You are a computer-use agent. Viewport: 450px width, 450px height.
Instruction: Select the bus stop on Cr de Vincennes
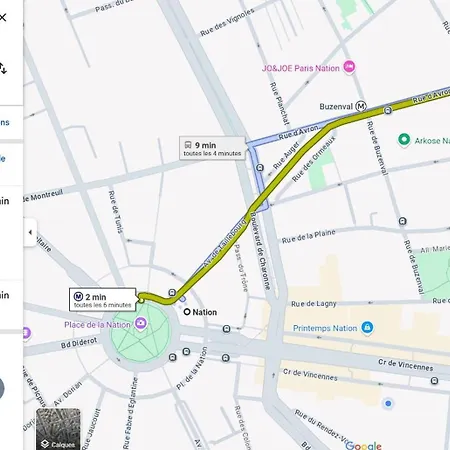pyautogui.click(x=434, y=381)
